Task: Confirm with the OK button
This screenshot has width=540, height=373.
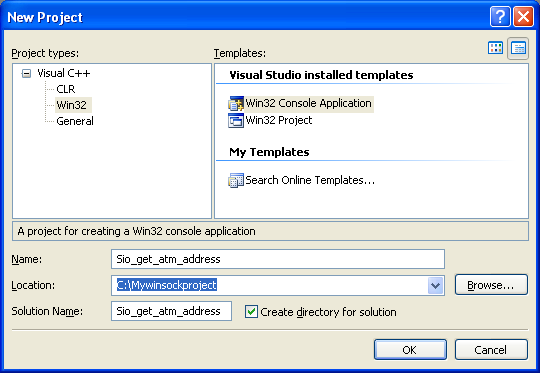Action: 410,350
